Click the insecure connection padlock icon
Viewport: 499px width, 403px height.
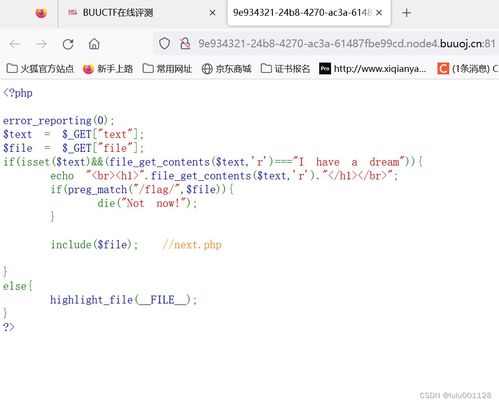coord(185,44)
